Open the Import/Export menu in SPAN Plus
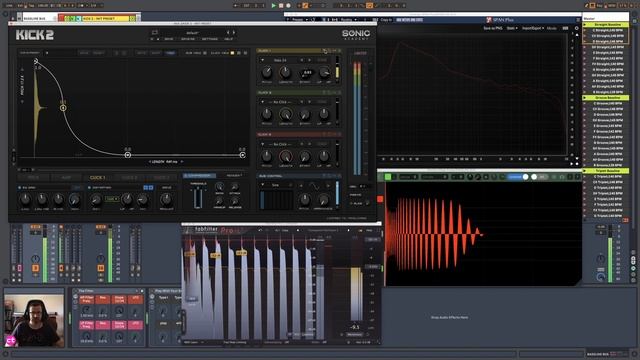 click(x=533, y=29)
